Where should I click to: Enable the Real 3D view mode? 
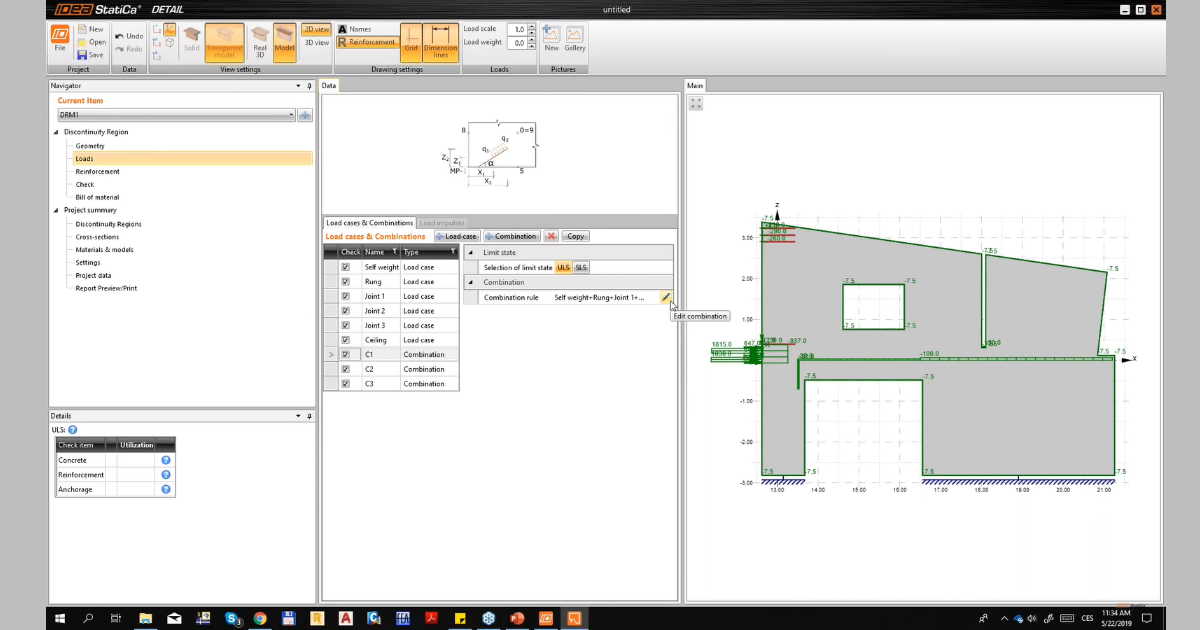(259, 44)
